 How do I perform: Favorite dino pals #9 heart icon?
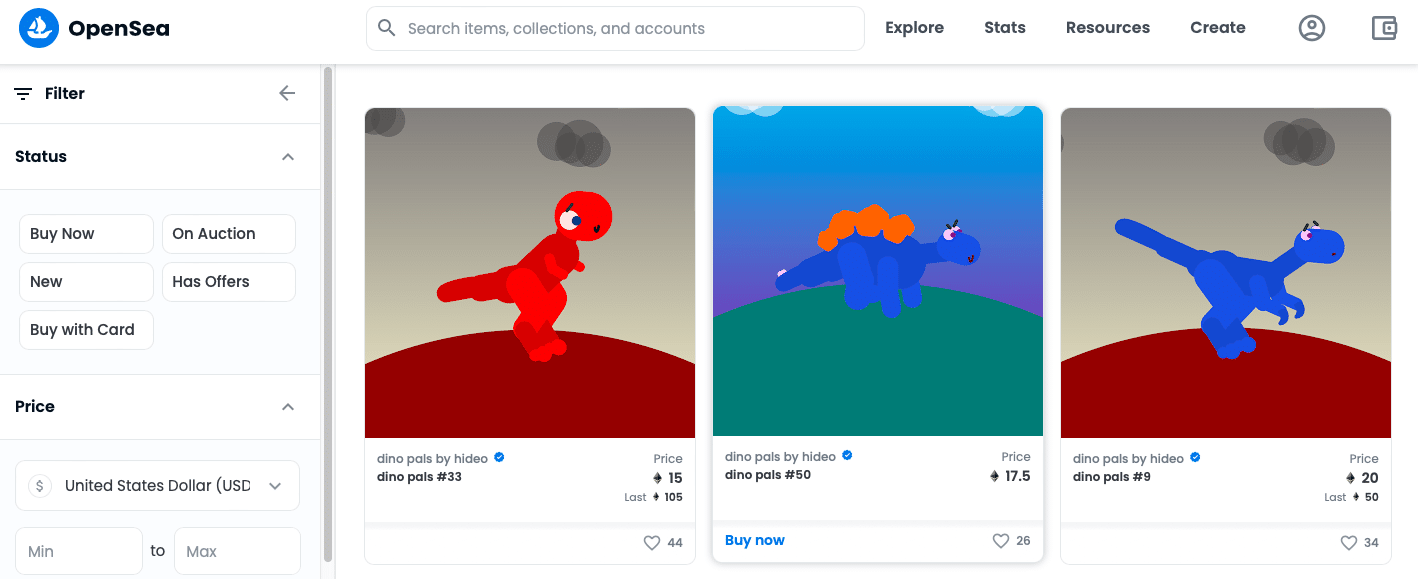(1348, 543)
